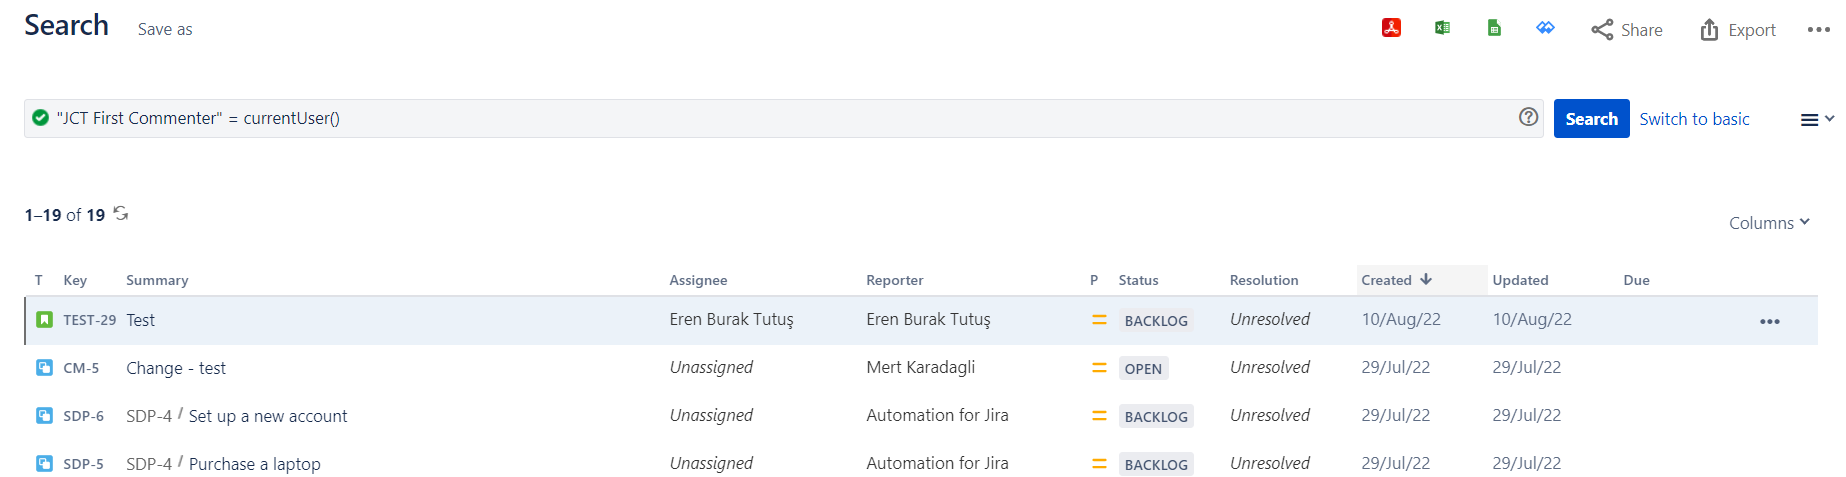The width and height of the screenshot is (1846, 477).
Task: Open the view layout switcher dropdown
Action: [1817, 119]
